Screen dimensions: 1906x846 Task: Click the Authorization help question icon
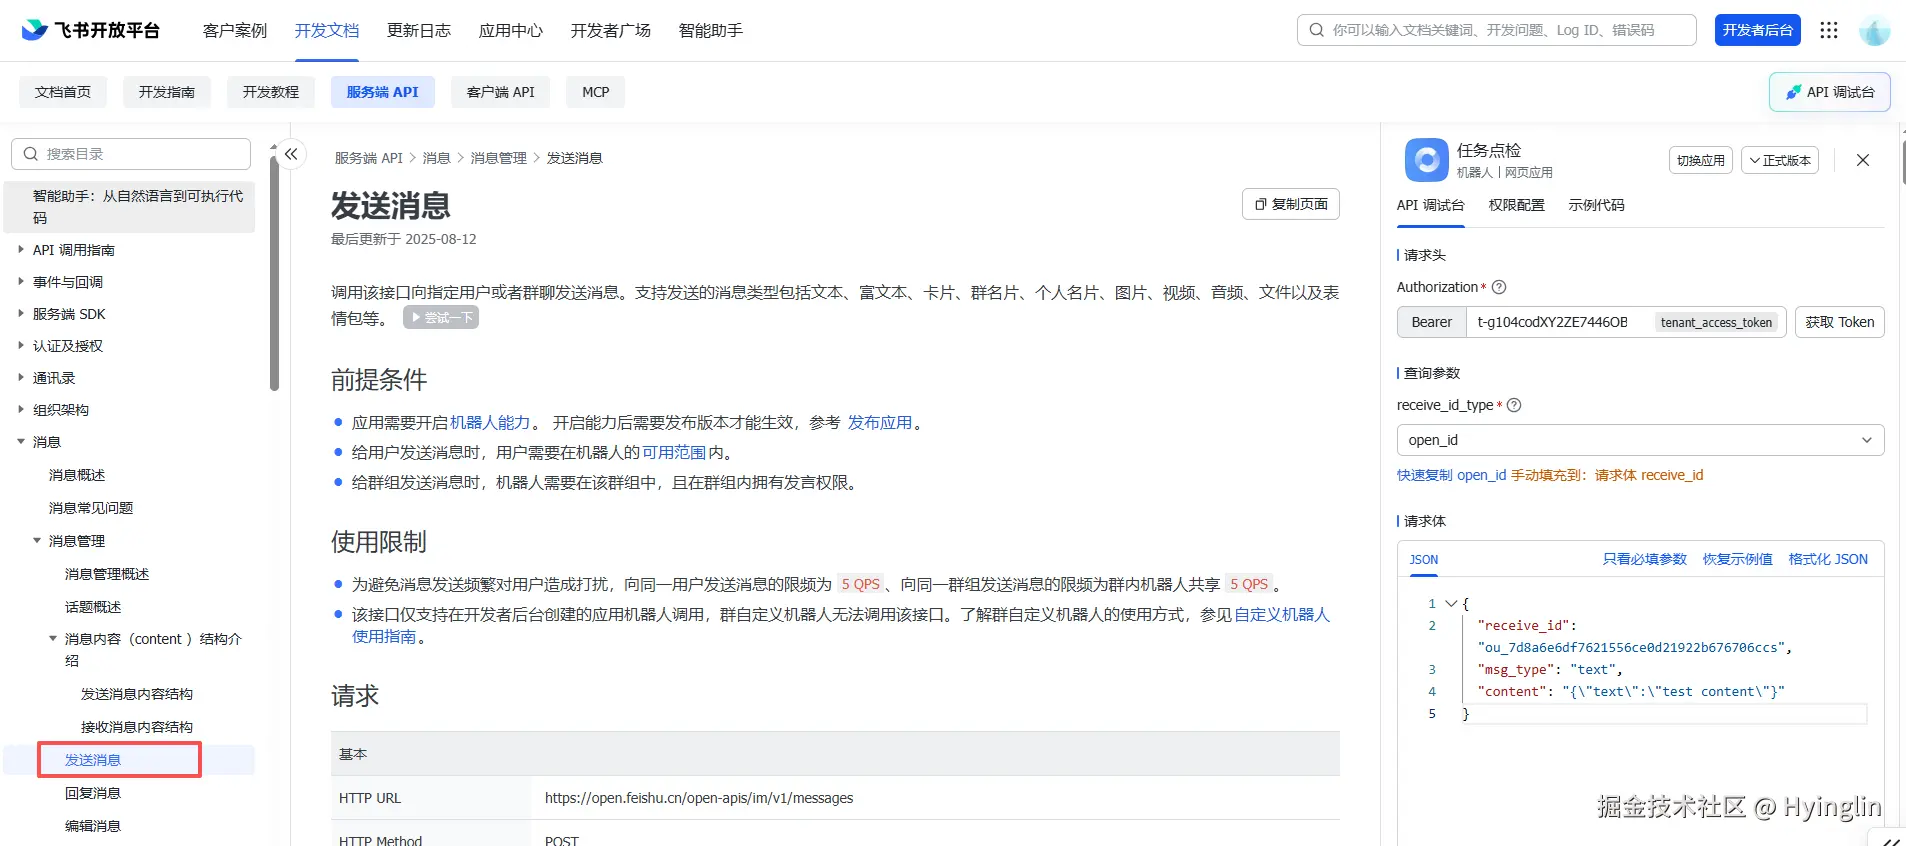pos(1499,287)
